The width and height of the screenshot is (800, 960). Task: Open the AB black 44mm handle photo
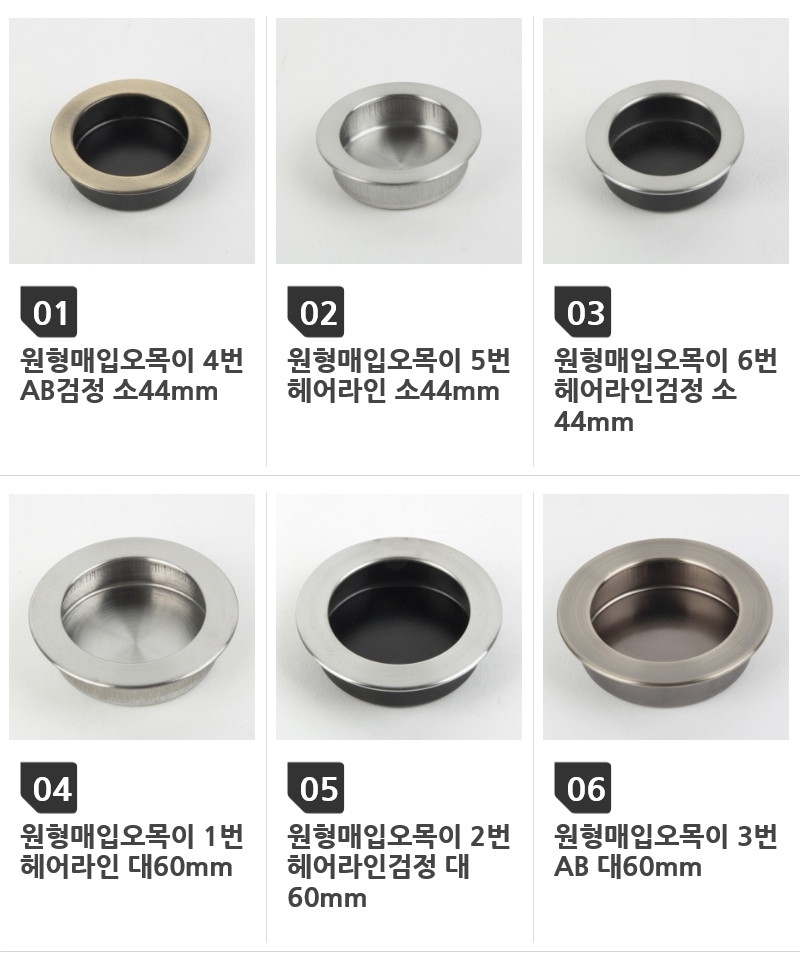pyautogui.click(x=132, y=141)
